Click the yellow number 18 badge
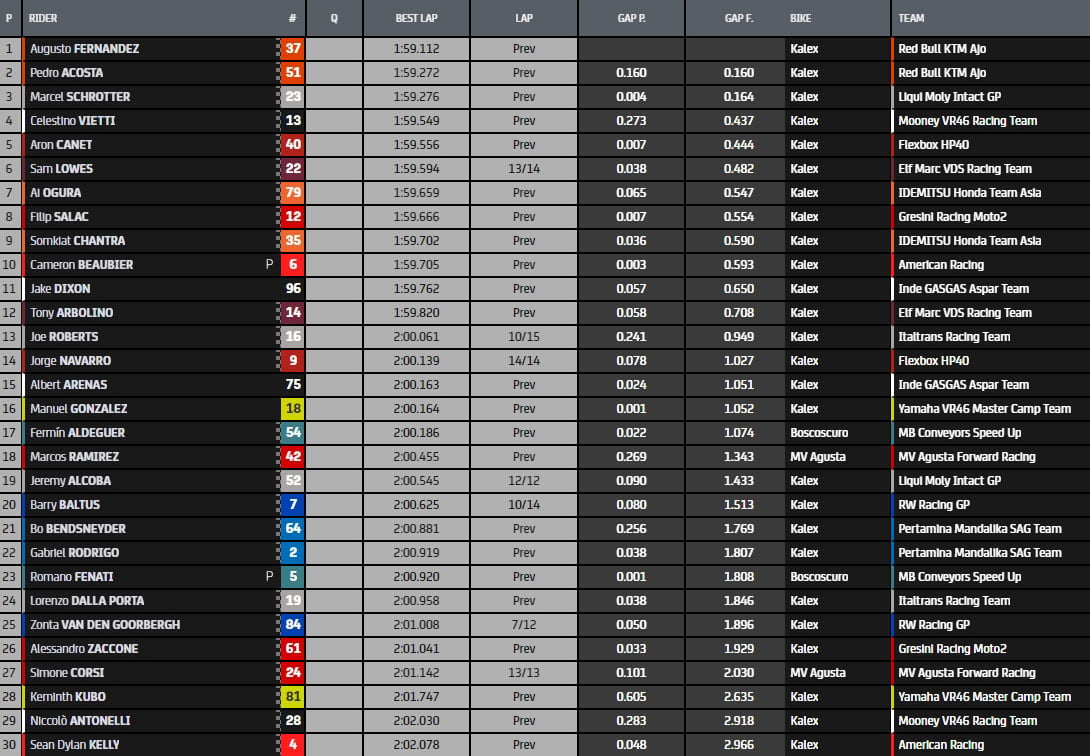This screenshot has height=756, width=1090. [x=292, y=409]
